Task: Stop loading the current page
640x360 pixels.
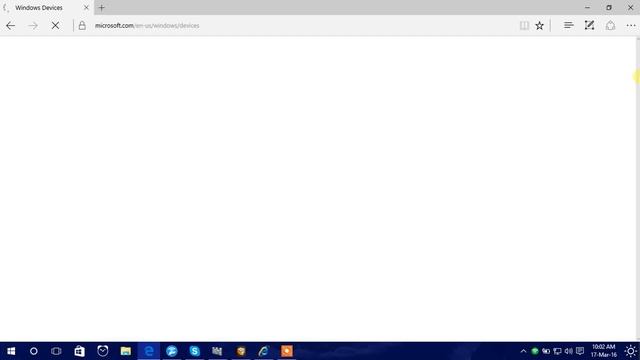Action: click(55, 25)
